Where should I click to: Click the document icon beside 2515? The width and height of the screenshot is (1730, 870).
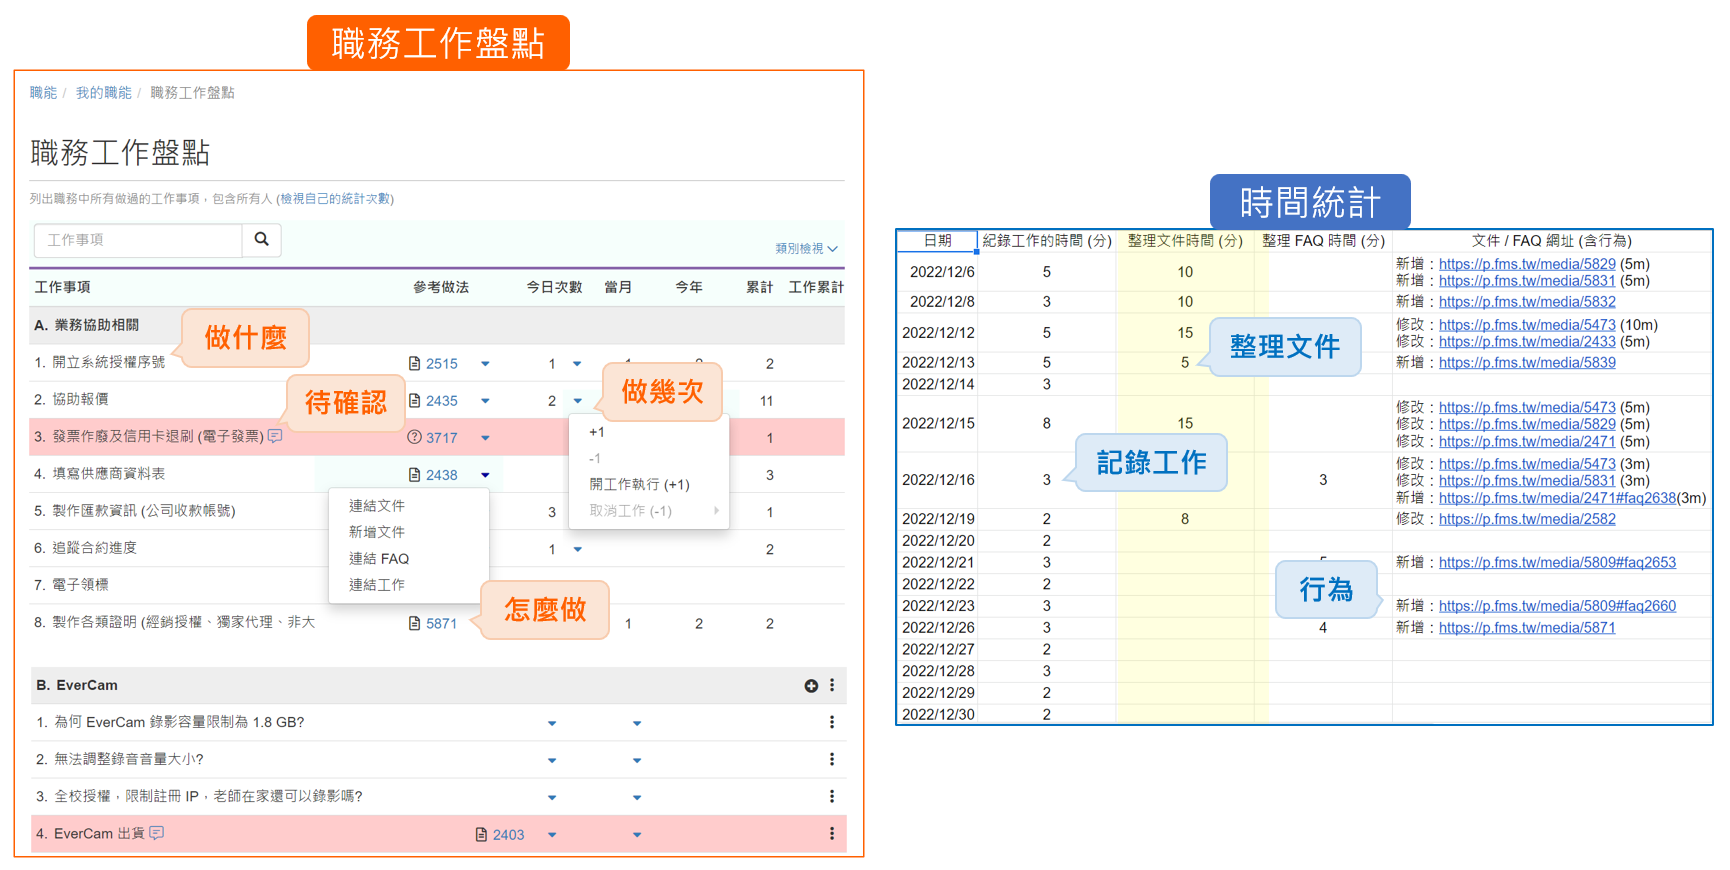point(414,364)
